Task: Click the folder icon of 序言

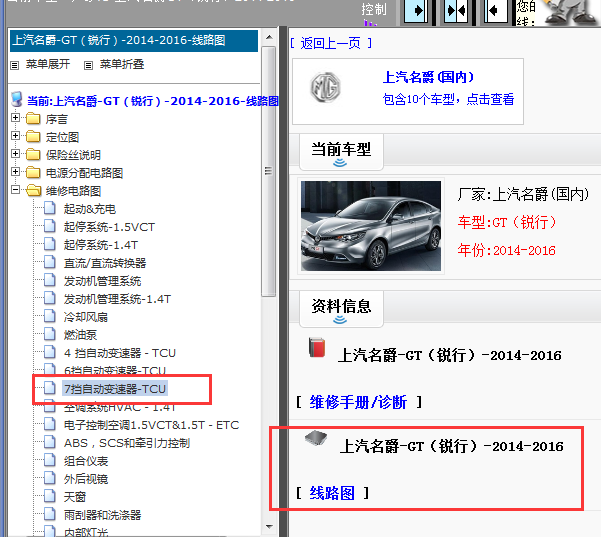Action: click(x=33, y=118)
